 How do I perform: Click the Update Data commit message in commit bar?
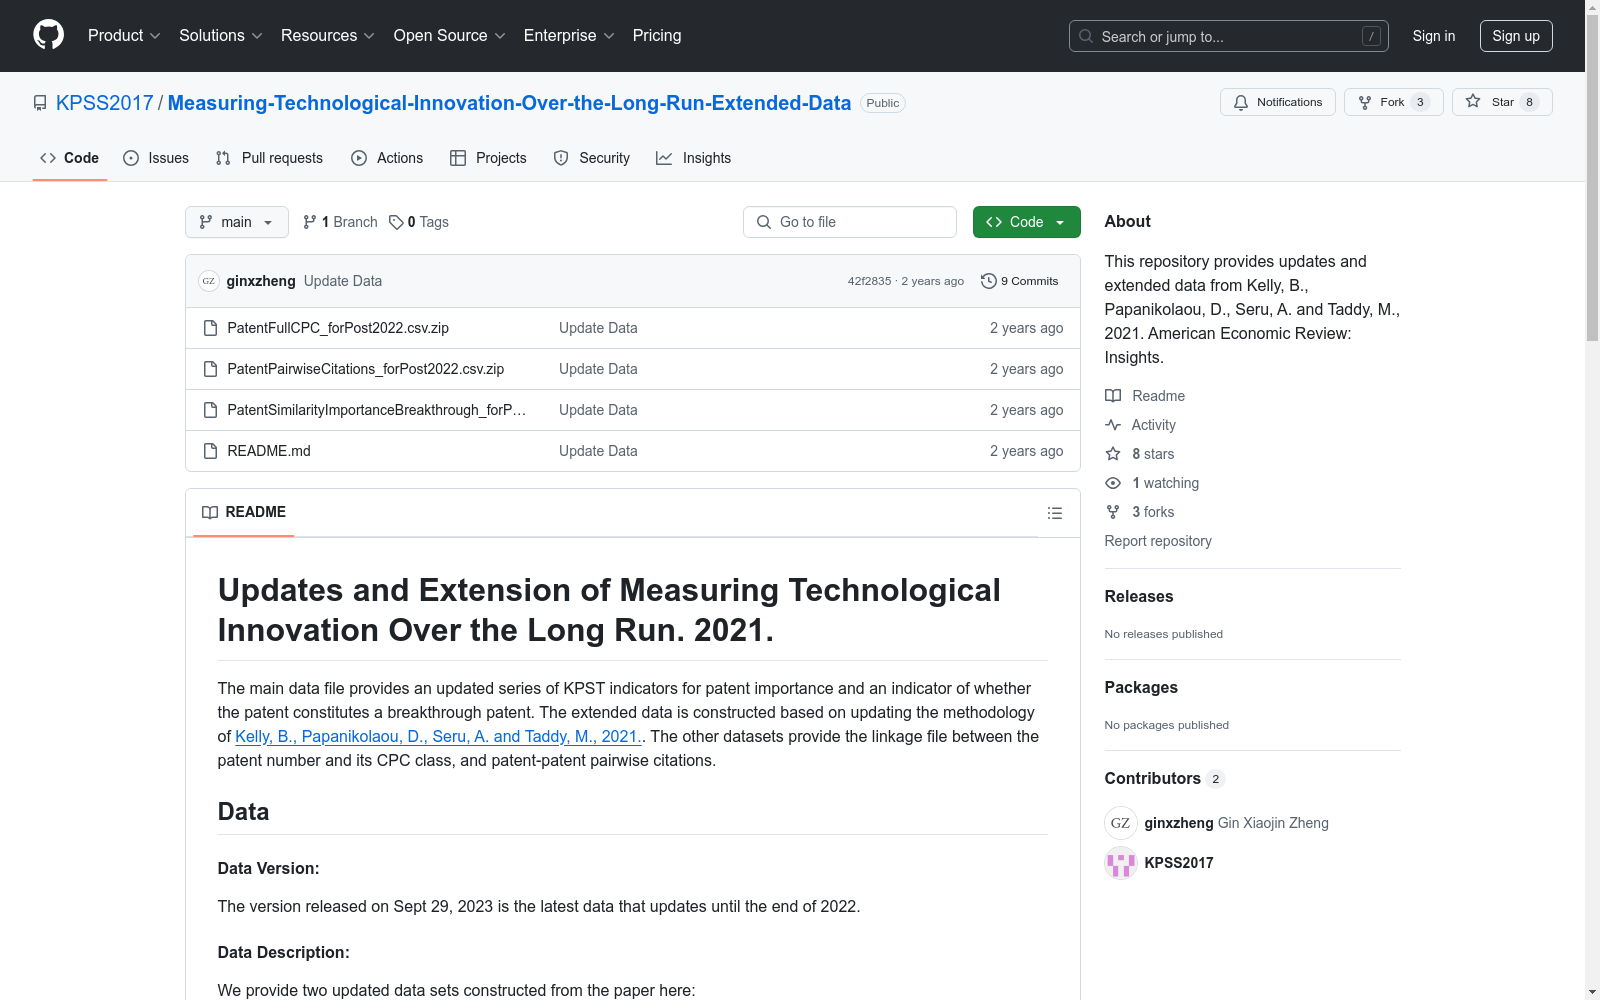tap(343, 281)
